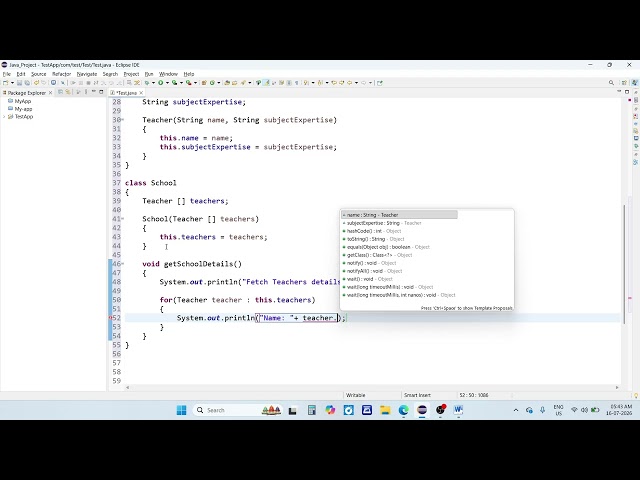Viewport: 640px width, 480px height.
Task: Open the Debug configurations dropdown arrow
Action: pyautogui.click(x=154, y=83)
